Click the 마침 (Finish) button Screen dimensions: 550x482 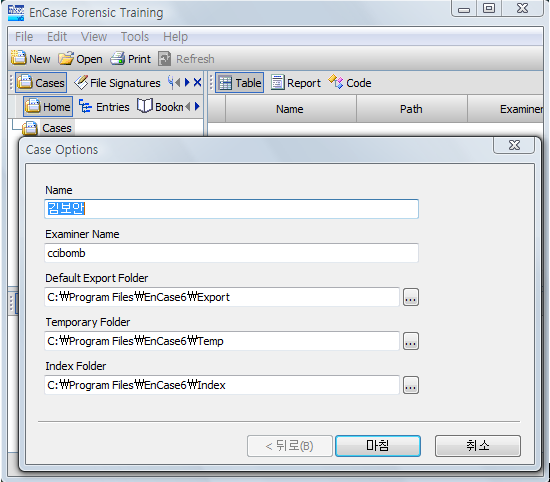coord(378,446)
